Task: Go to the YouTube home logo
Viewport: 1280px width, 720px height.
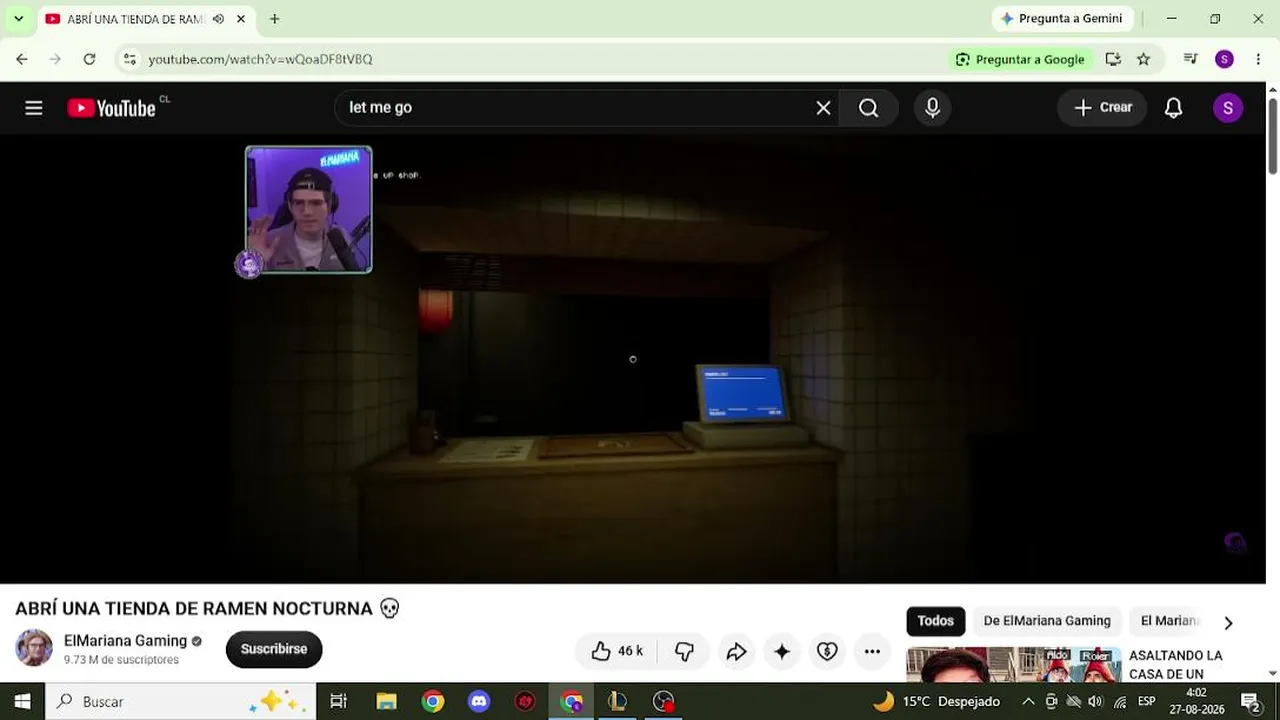Action: pyautogui.click(x=112, y=108)
